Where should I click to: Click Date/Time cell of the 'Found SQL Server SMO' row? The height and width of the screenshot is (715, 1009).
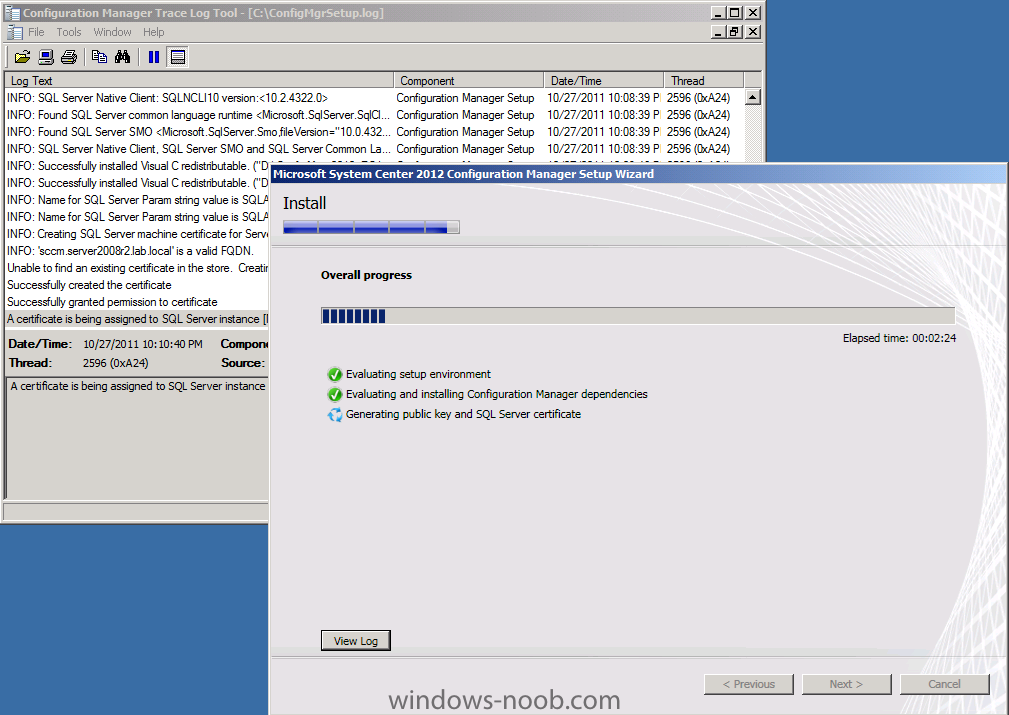coord(604,132)
